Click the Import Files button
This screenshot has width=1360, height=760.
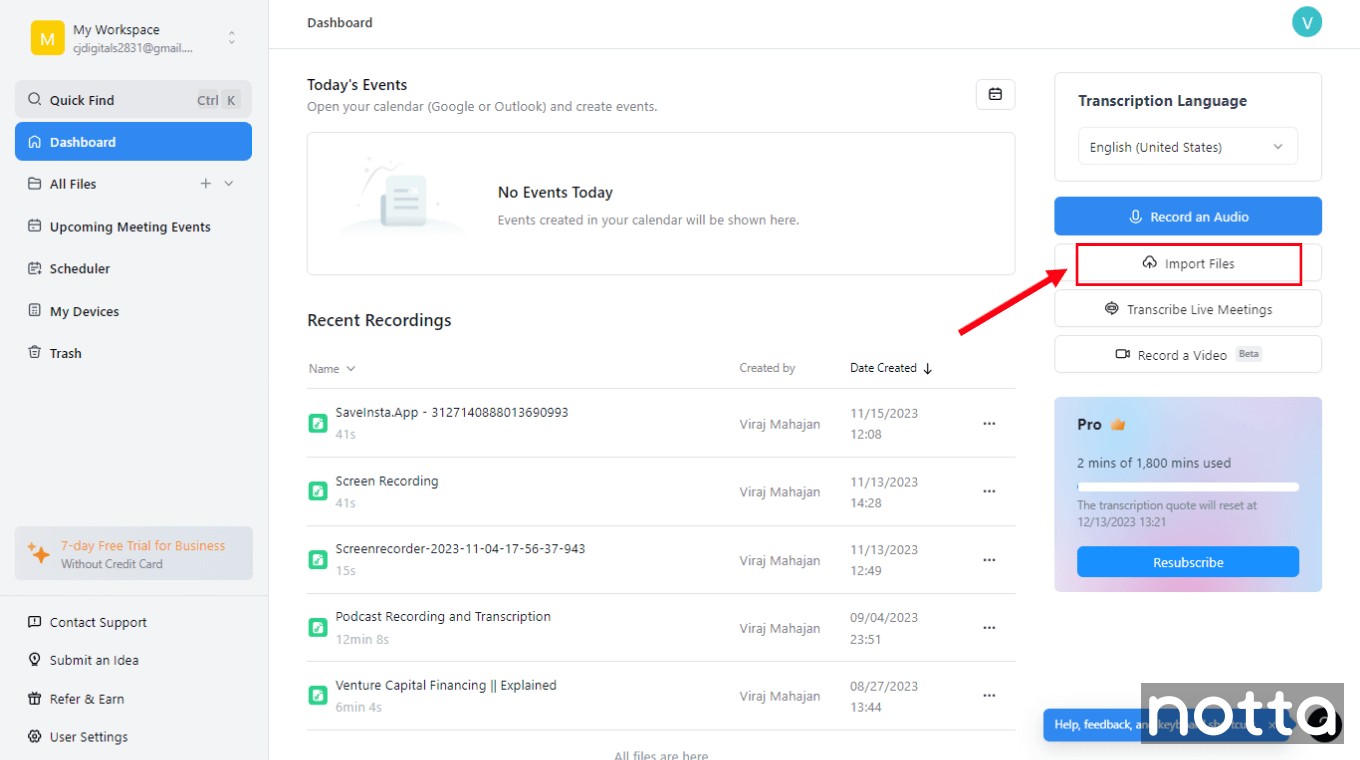[x=1187, y=263]
